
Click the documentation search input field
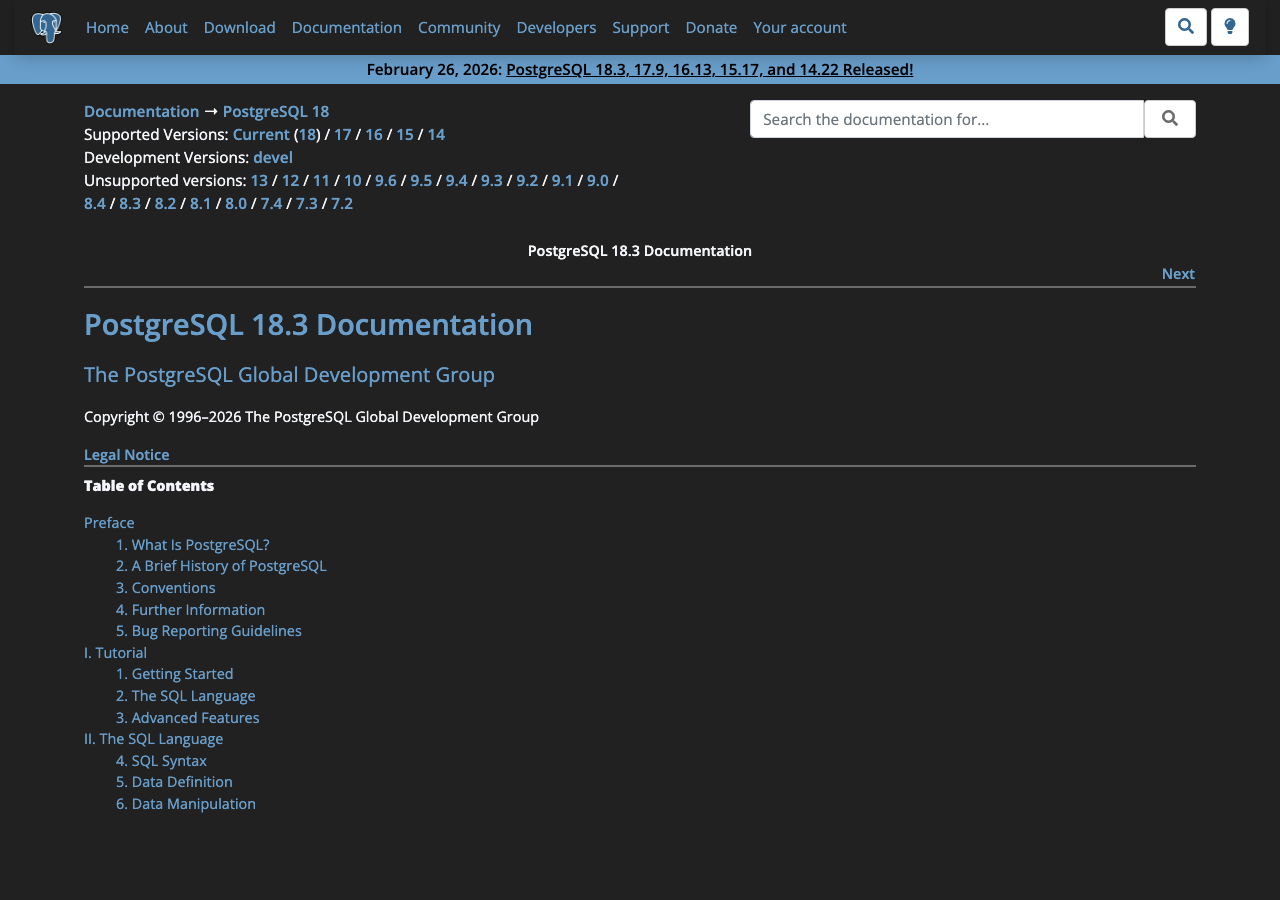[x=945, y=118]
